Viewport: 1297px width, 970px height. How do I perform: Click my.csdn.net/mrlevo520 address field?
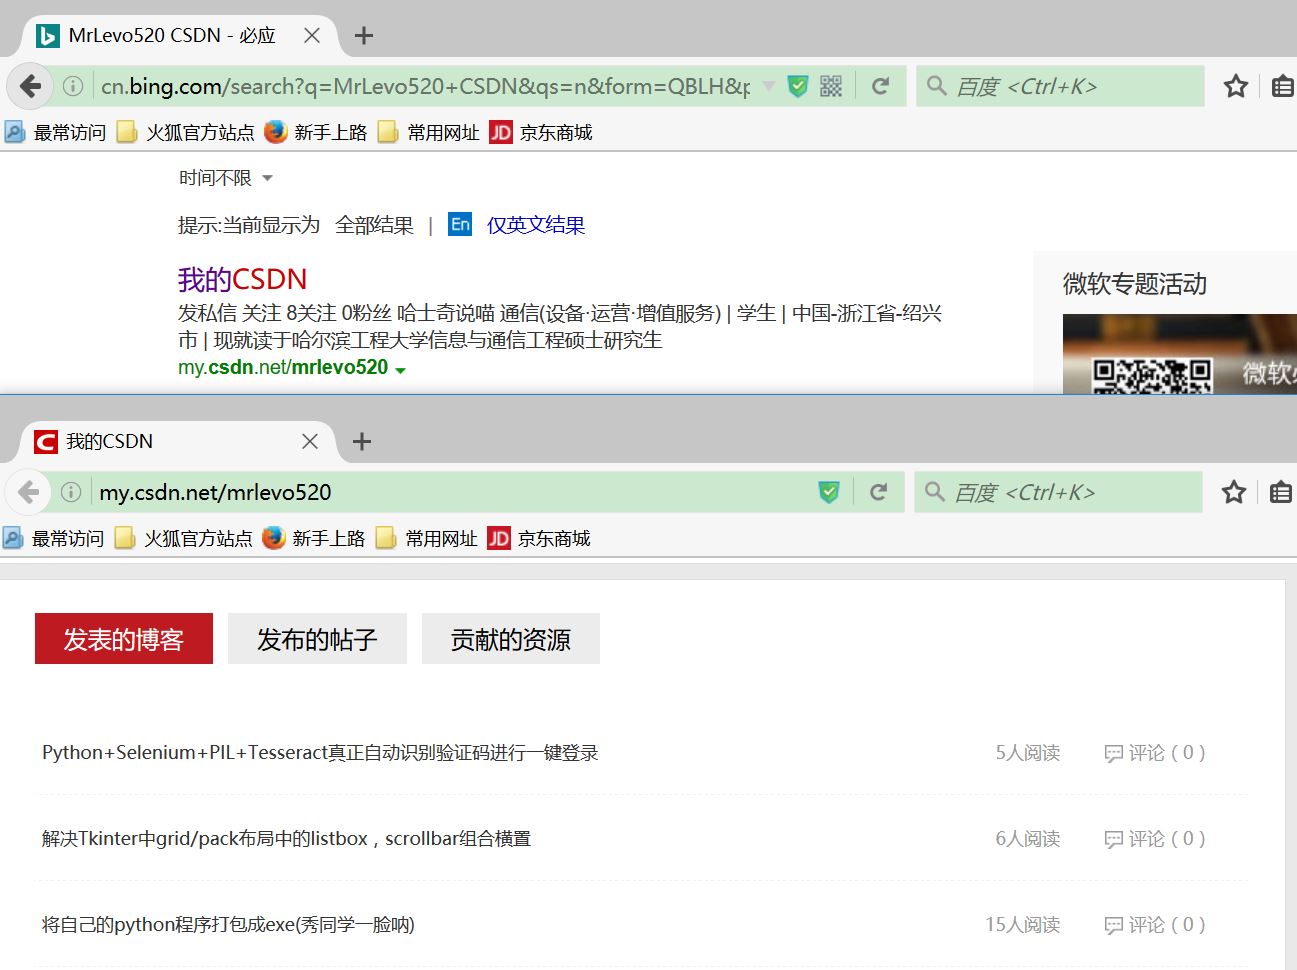(454, 492)
